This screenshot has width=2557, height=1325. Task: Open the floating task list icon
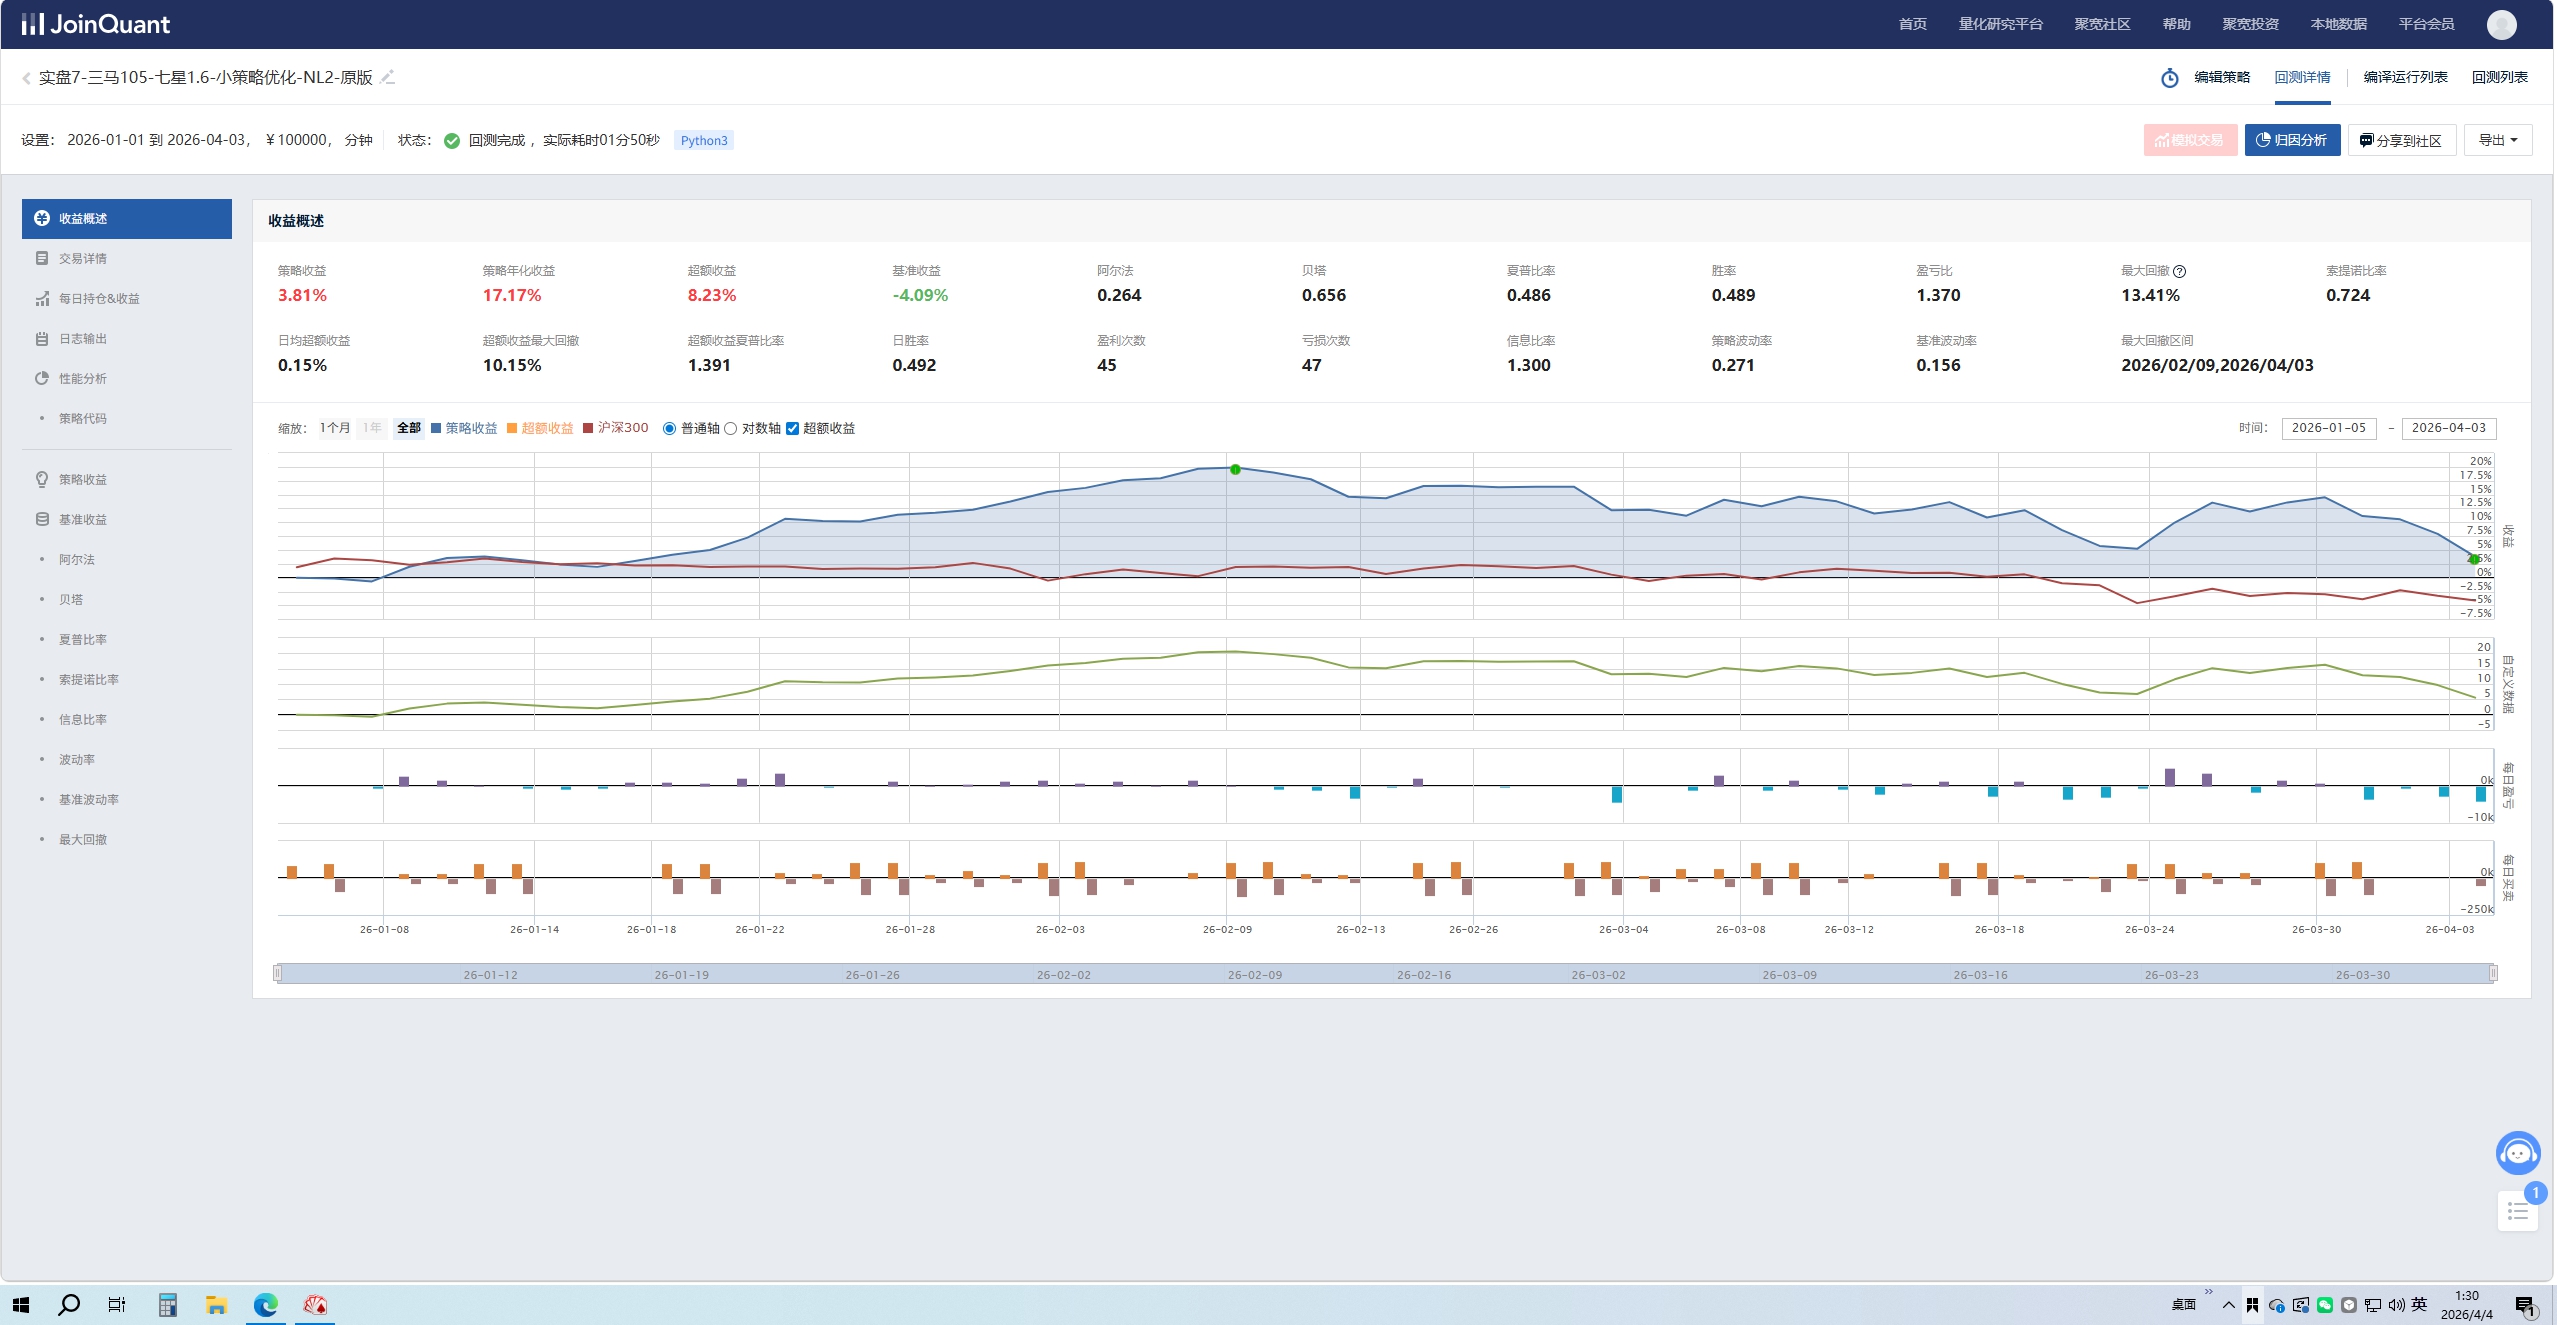click(2517, 1212)
